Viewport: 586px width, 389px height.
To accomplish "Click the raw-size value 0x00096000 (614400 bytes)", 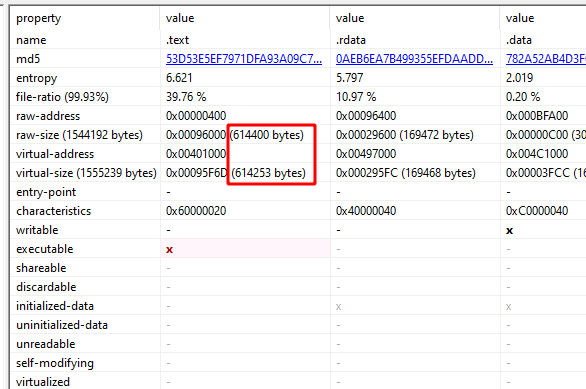I will (x=235, y=135).
